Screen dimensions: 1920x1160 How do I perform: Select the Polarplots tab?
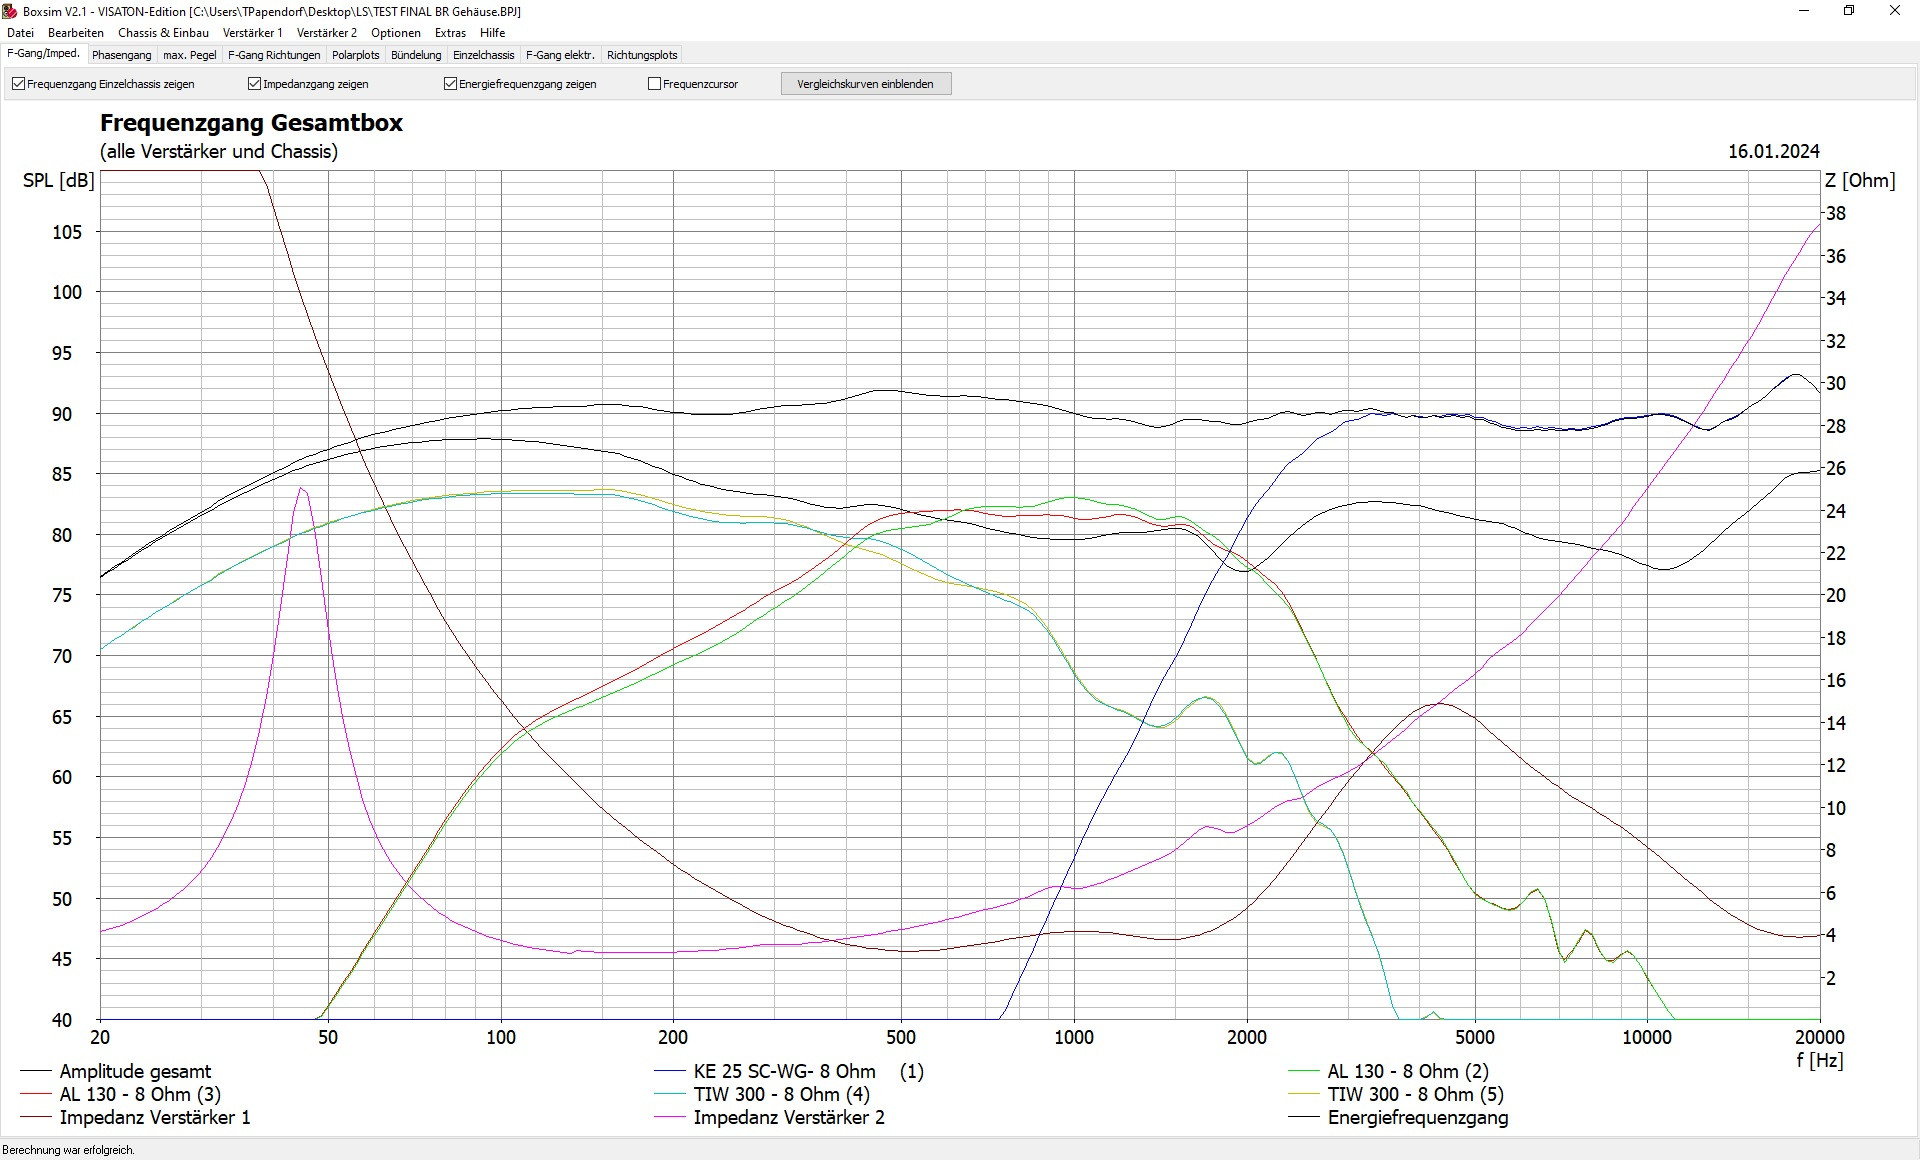[x=356, y=55]
